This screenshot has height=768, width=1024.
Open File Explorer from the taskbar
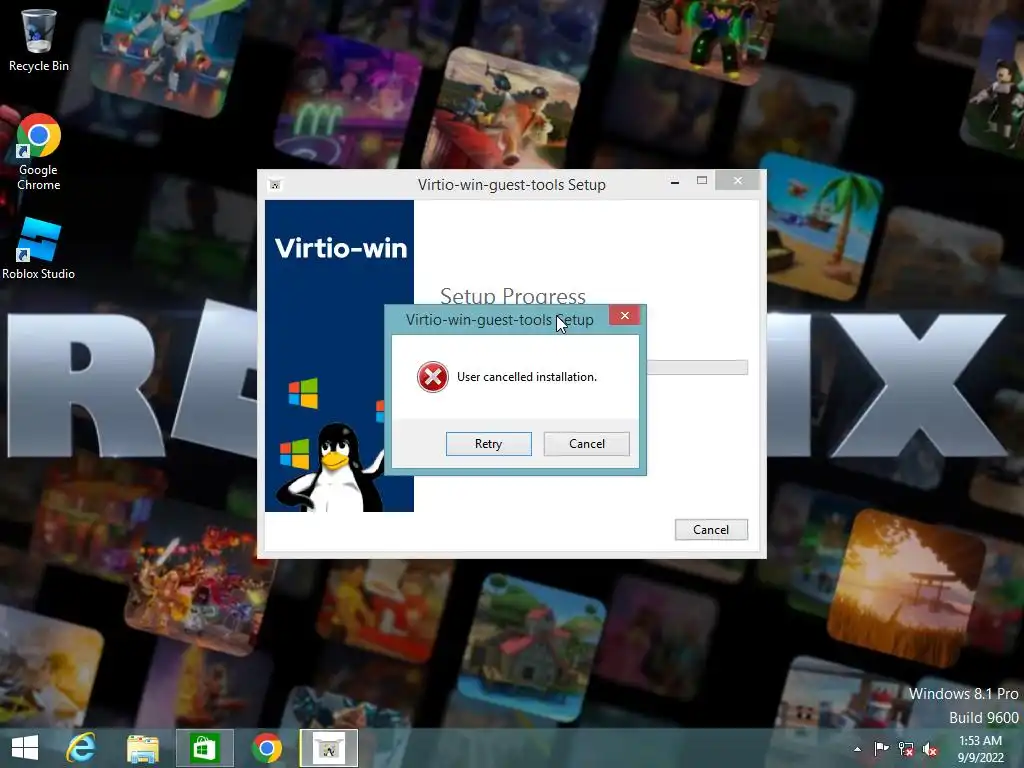pos(143,748)
